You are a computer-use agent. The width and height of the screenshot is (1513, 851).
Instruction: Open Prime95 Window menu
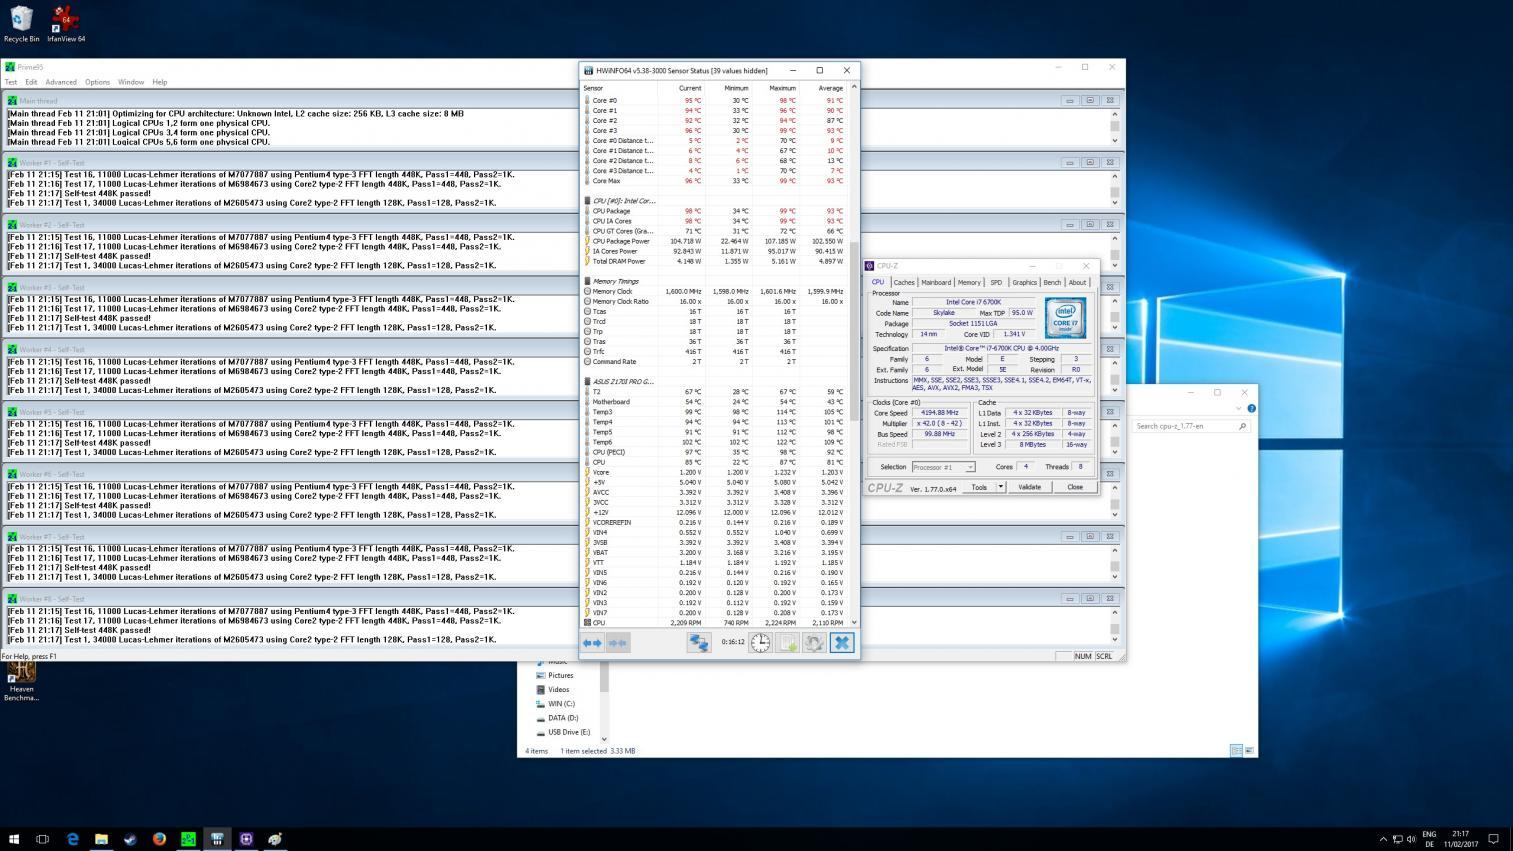131,82
